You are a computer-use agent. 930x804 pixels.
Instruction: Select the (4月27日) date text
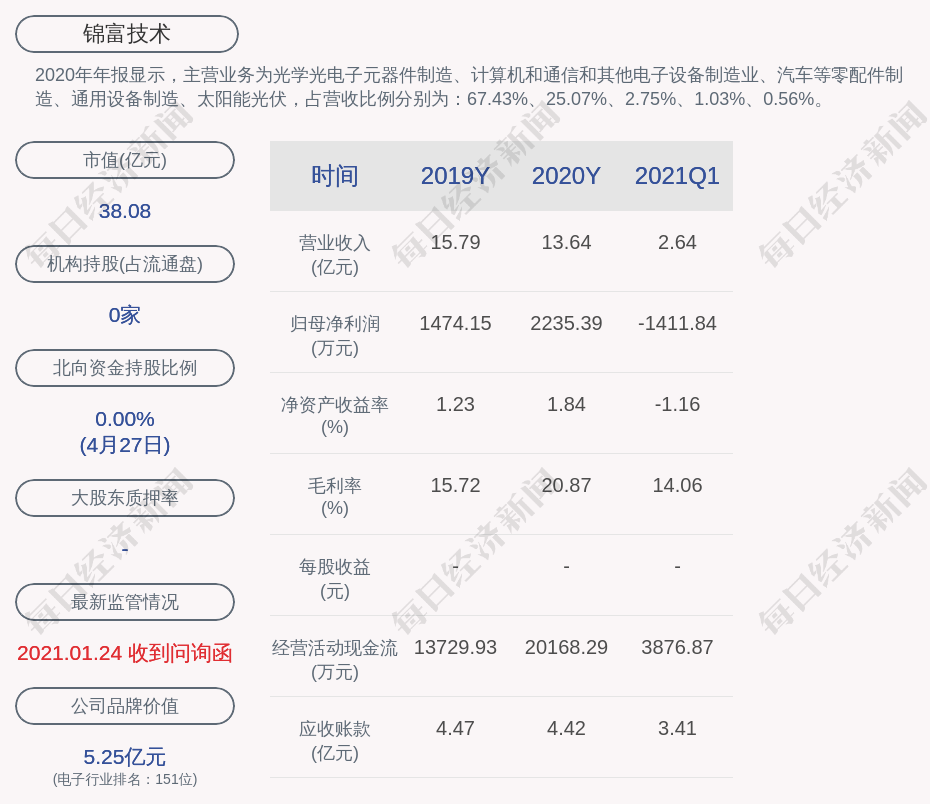(125, 445)
